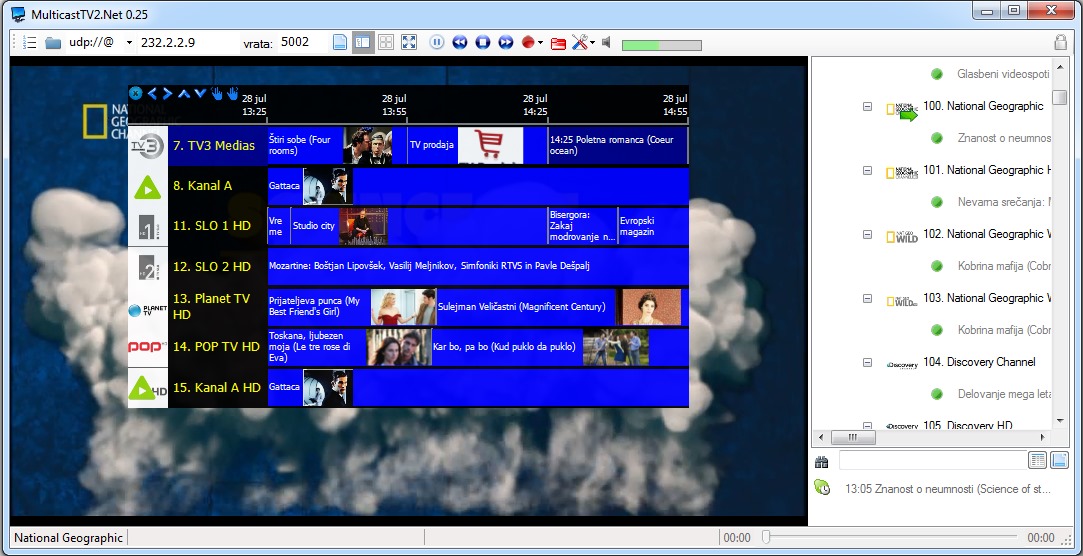Click the Evropski magazin program block
1083x556 pixels.
click(x=653, y=226)
